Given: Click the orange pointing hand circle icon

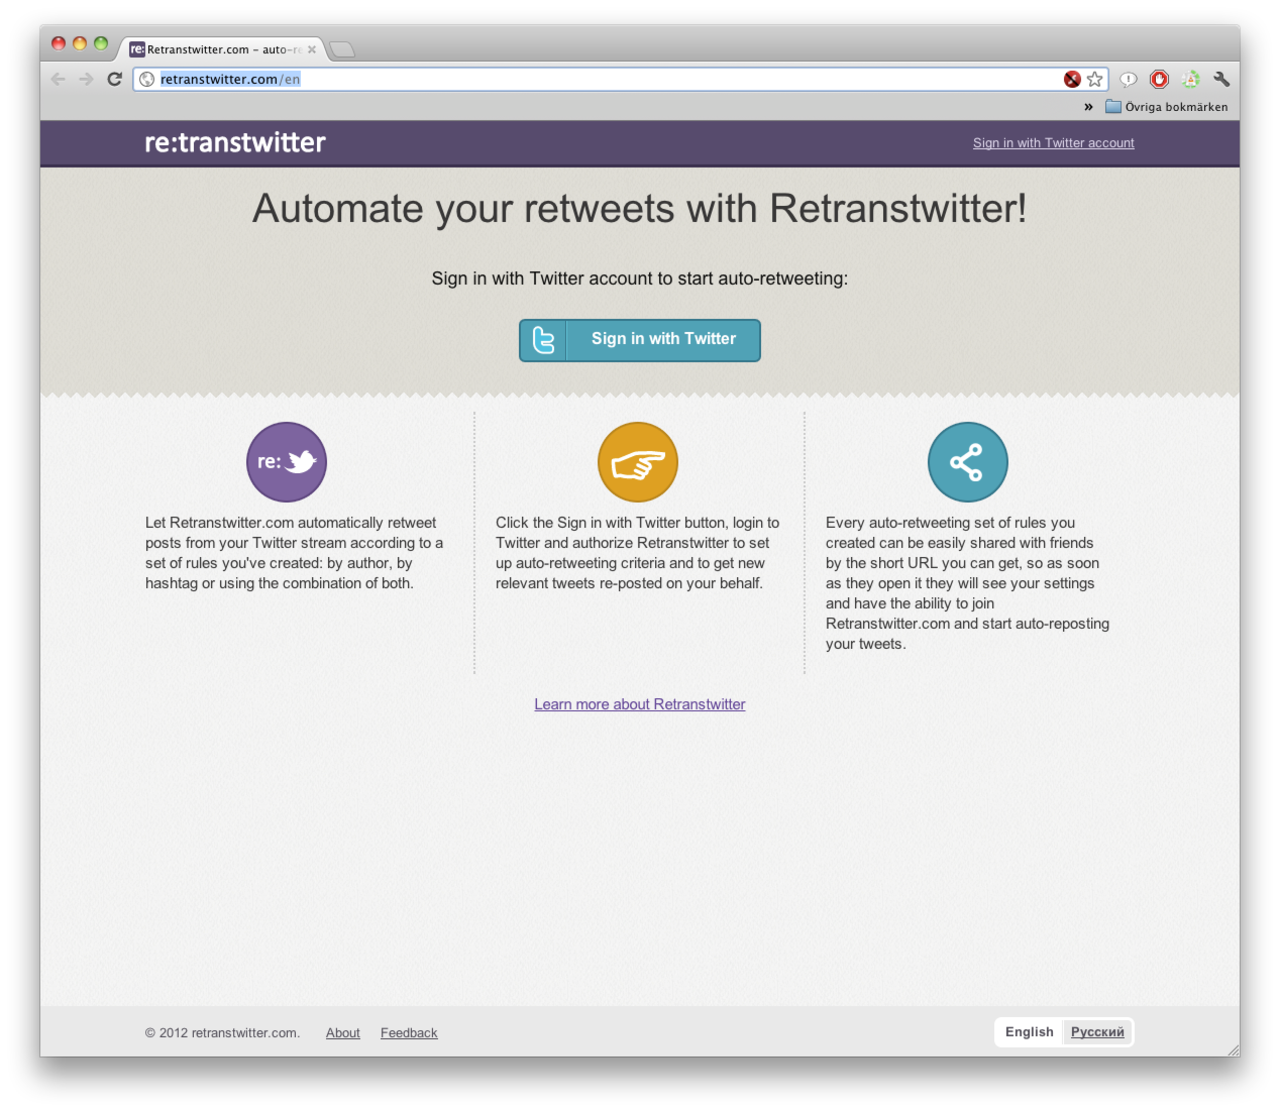Looking at the screenshot, I should point(638,462).
